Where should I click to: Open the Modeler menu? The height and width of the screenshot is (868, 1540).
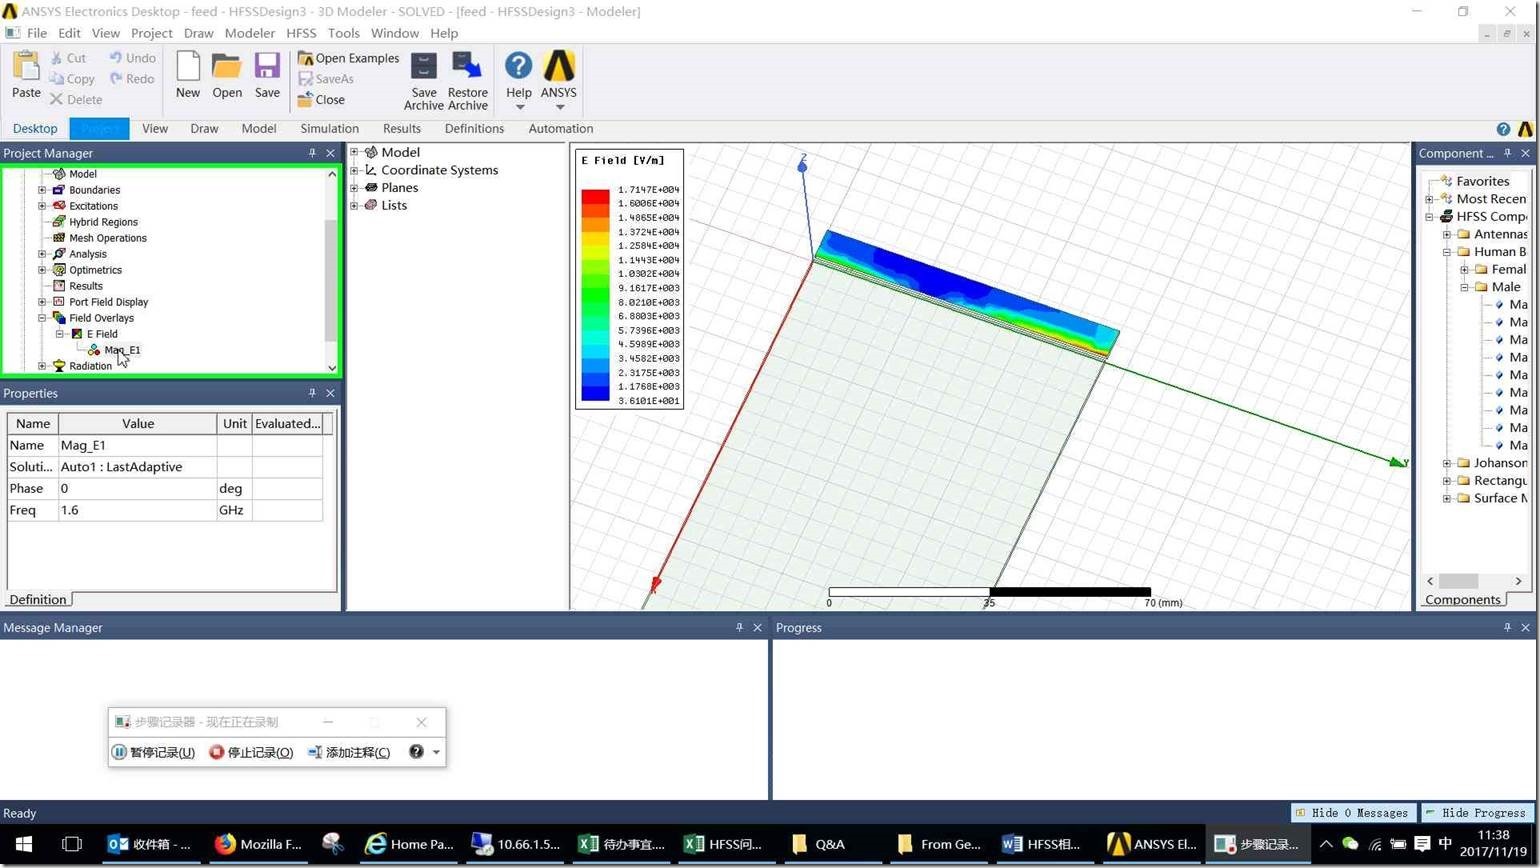[x=250, y=33]
